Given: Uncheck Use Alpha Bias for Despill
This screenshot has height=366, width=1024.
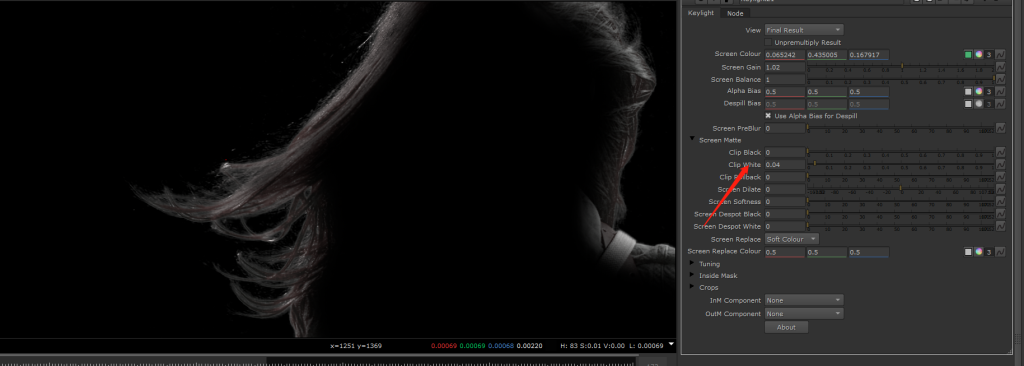Looking at the screenshot, I should click(768, 116).
